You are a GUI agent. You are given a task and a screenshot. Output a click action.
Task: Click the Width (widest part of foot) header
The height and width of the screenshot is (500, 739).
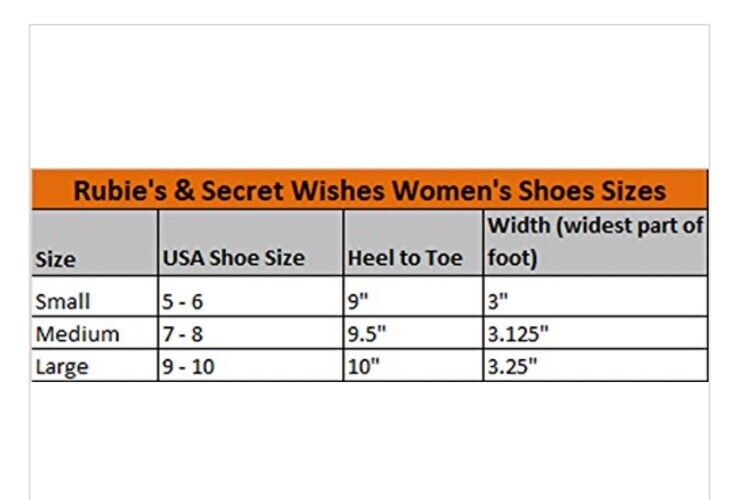596,242
